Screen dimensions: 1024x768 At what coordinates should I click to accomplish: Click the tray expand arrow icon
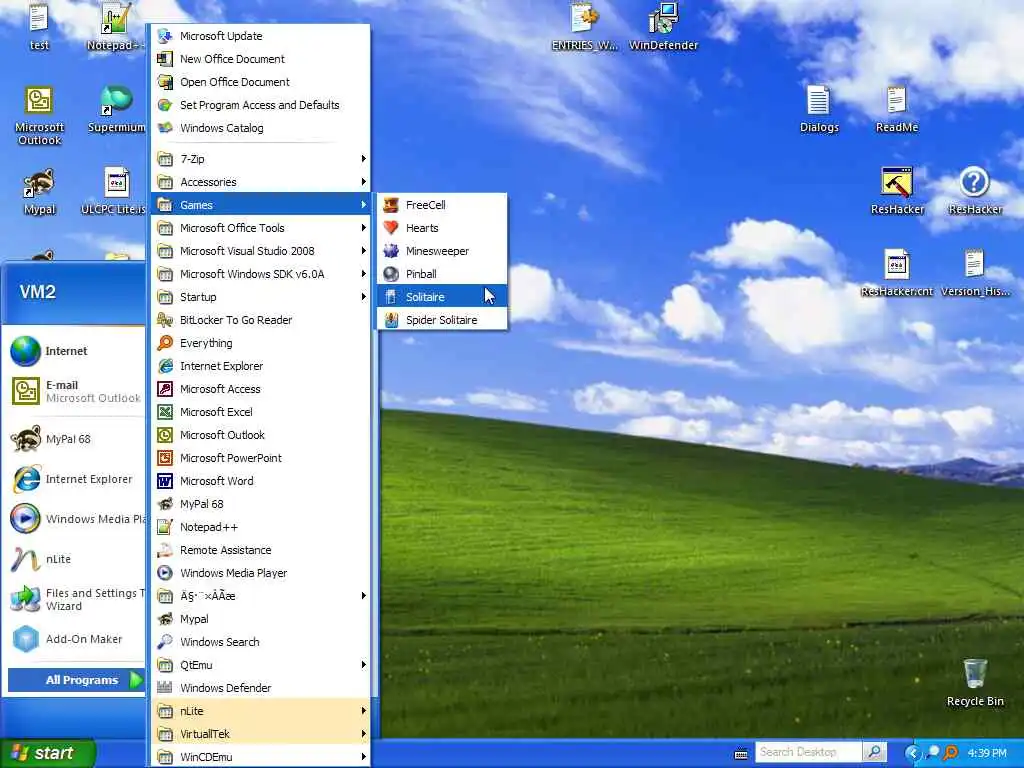(912, 753)
